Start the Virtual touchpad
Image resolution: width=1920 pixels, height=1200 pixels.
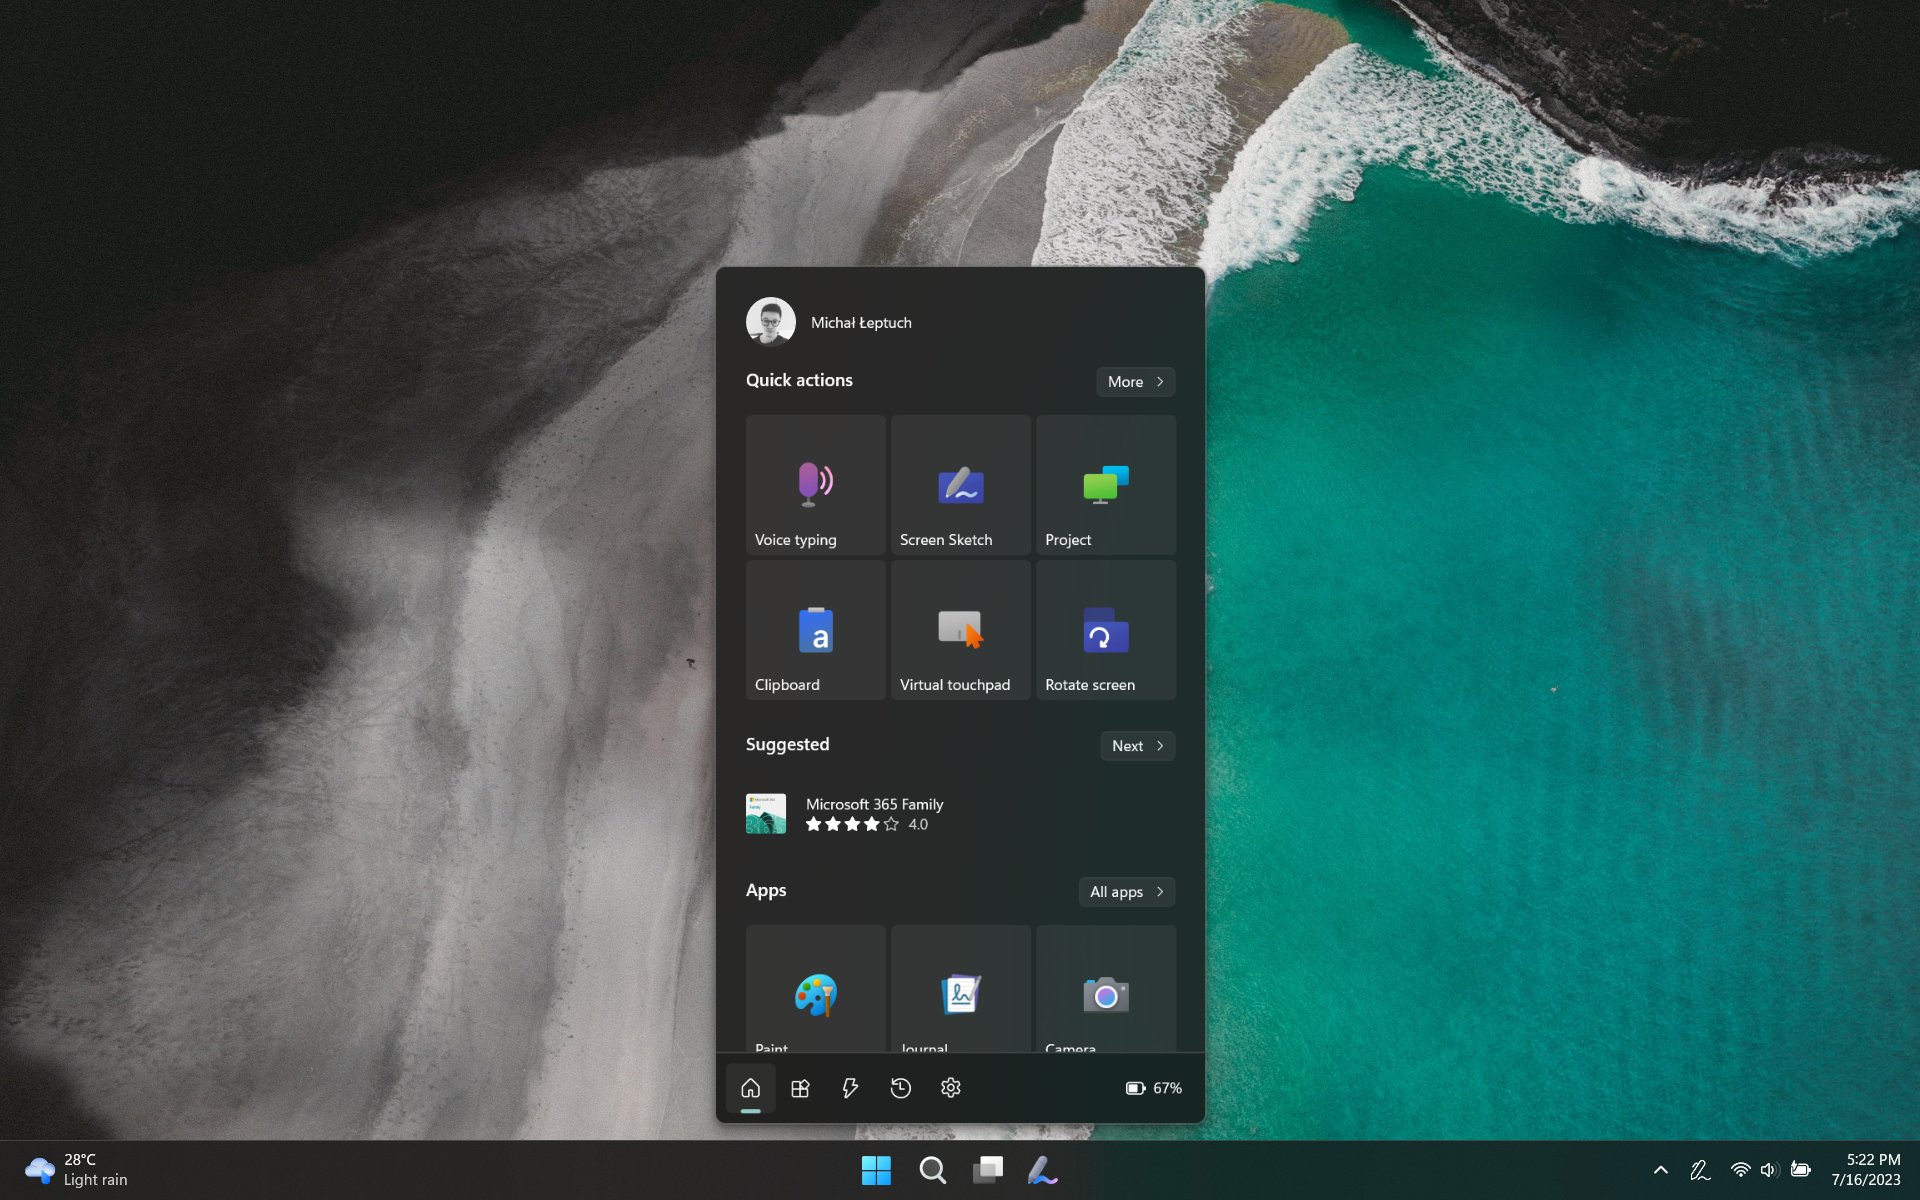(x=960, y=630)
